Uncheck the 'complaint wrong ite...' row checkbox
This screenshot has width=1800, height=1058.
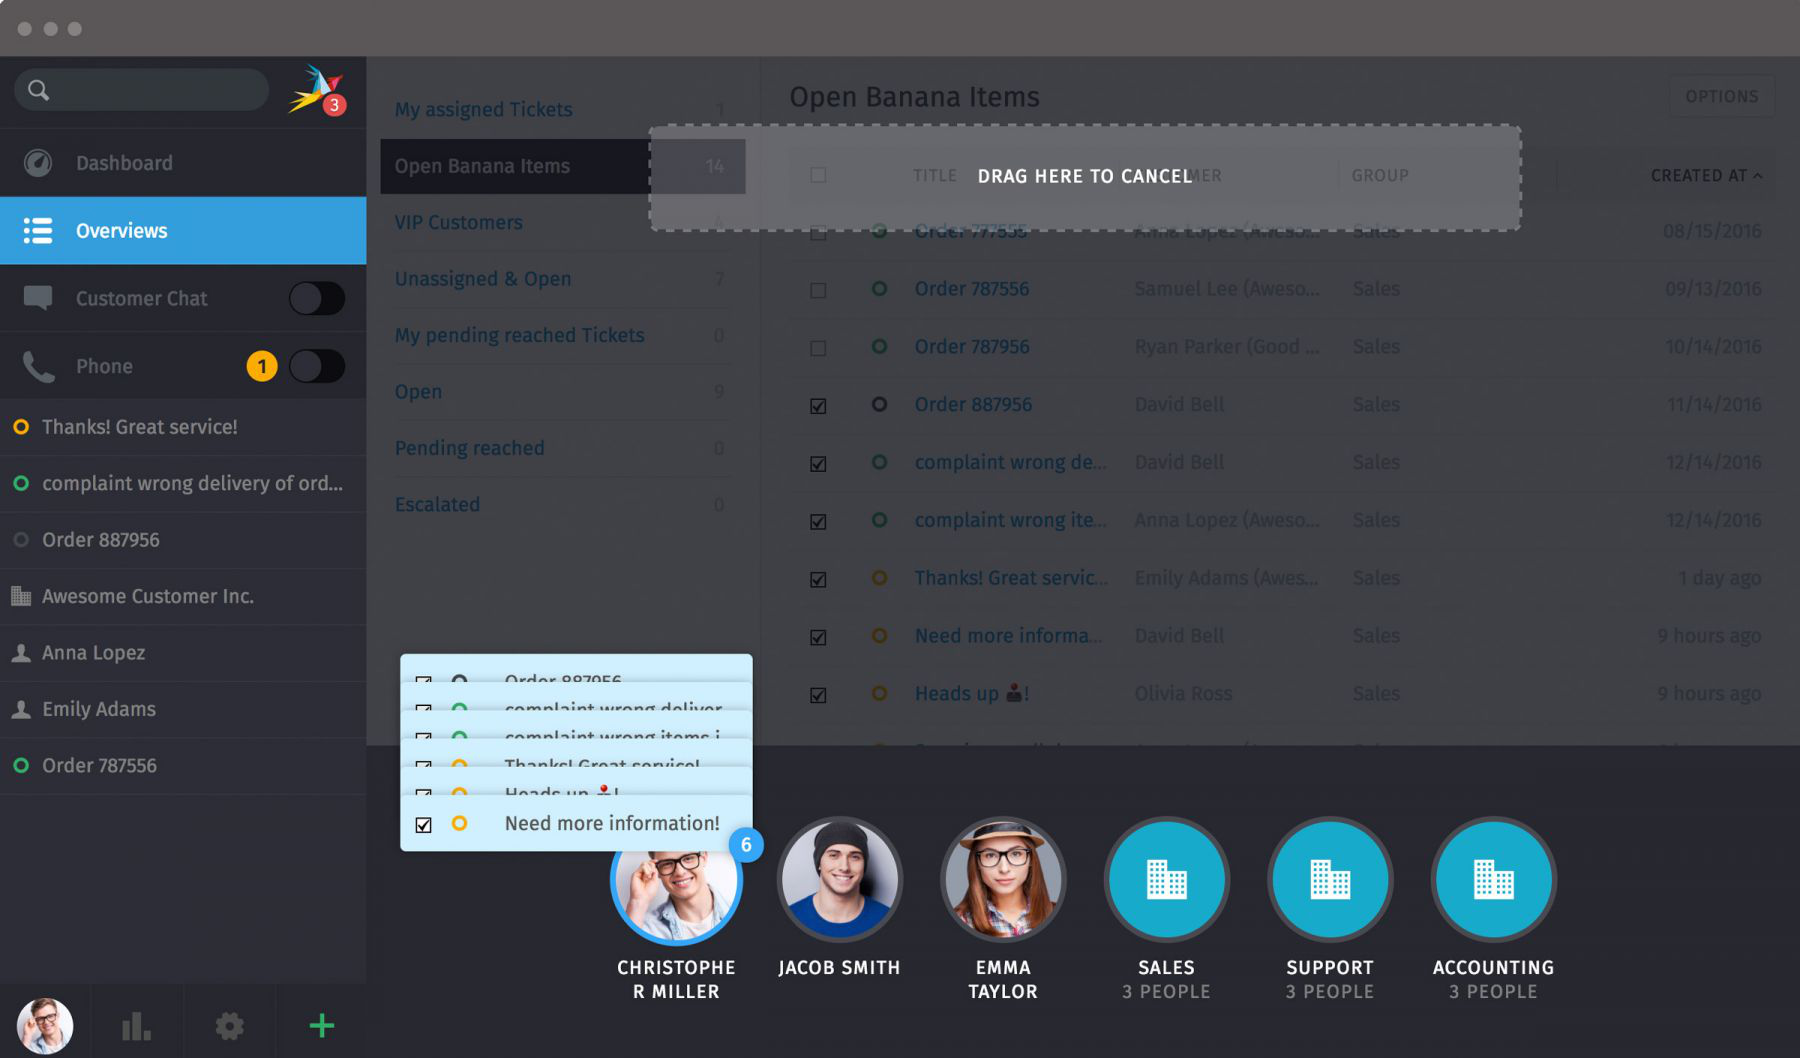[818, 522]
